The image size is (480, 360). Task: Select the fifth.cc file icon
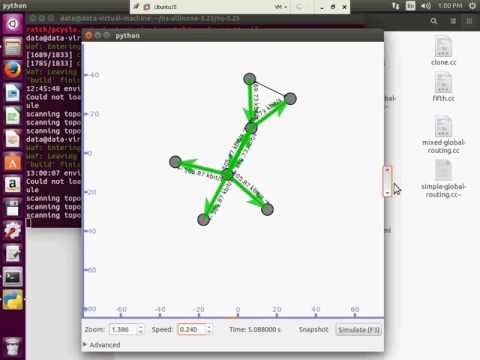click(x=443, y=83)
